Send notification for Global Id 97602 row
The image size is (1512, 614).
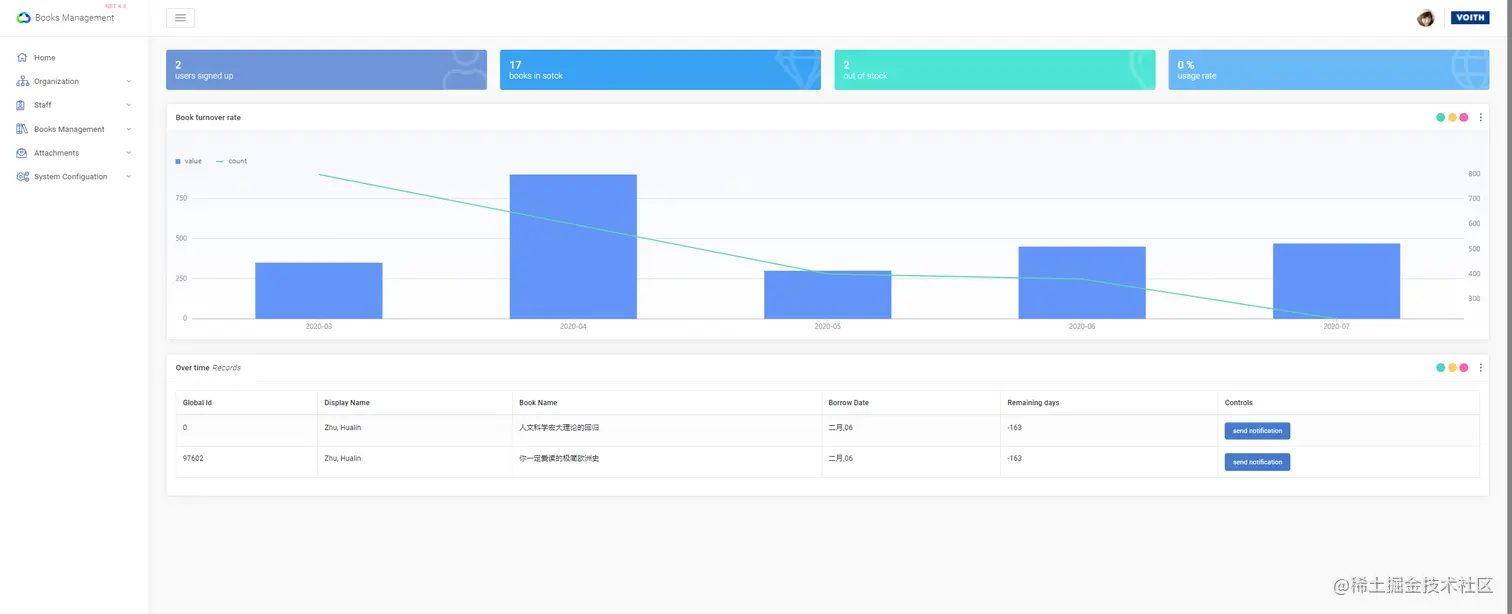1257,462
